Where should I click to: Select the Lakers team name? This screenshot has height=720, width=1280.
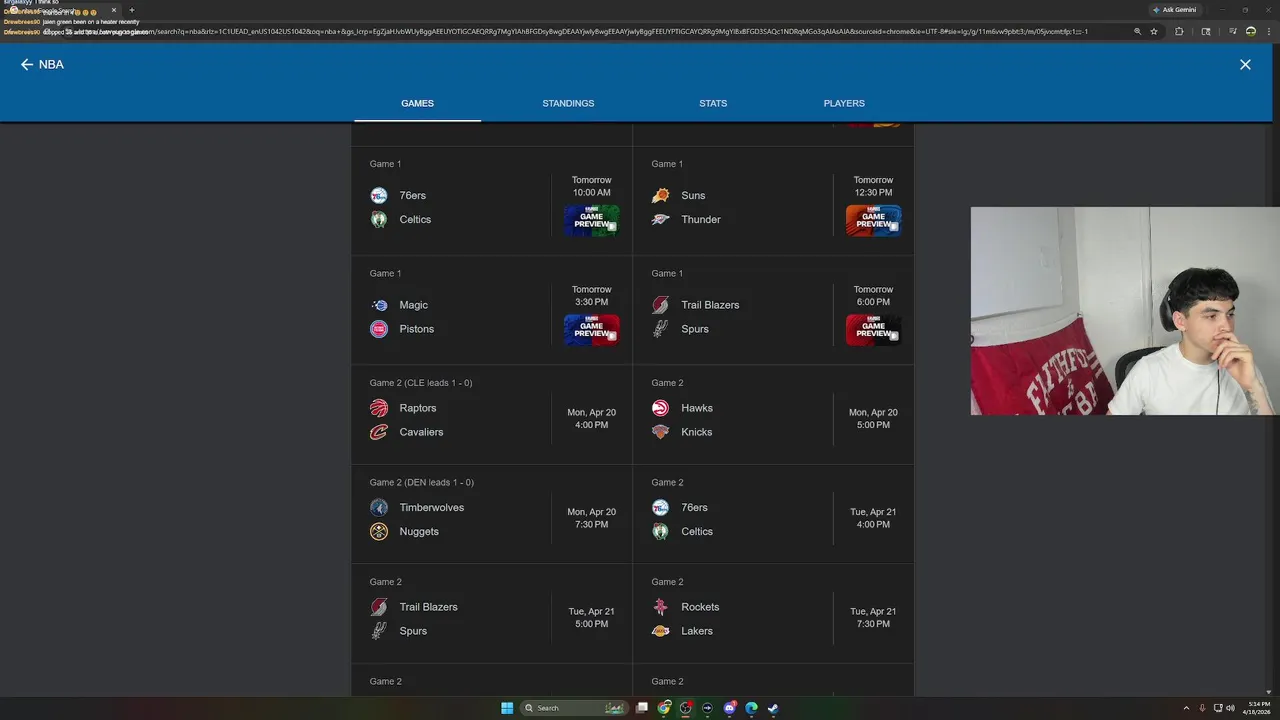[697, 631]
